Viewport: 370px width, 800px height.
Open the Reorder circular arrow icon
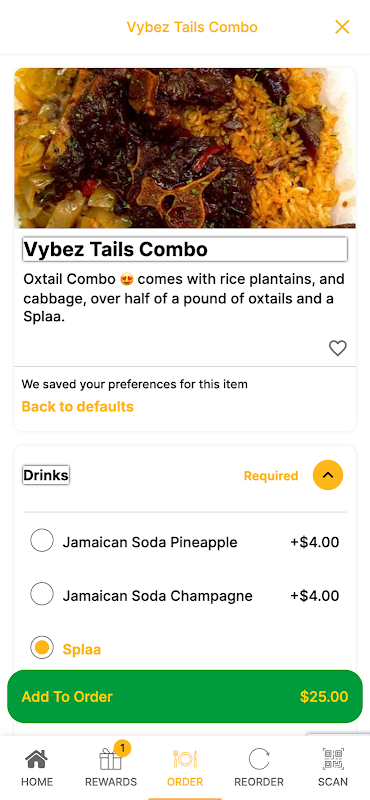click(x=259, y=759)
